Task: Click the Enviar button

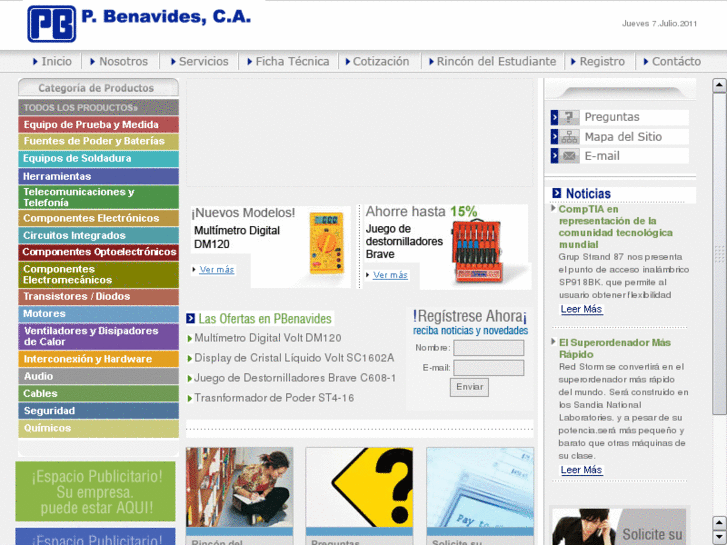Action: pos(469,387)
